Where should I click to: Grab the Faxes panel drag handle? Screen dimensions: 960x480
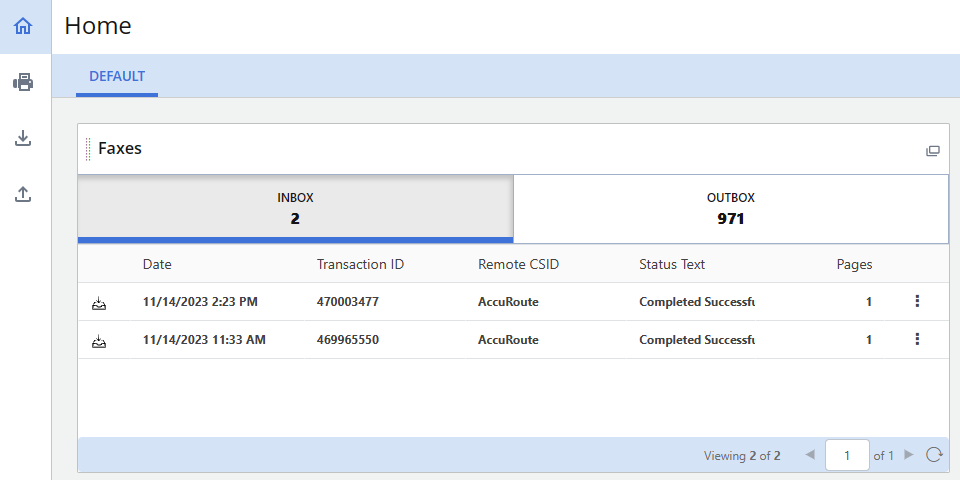88,149
